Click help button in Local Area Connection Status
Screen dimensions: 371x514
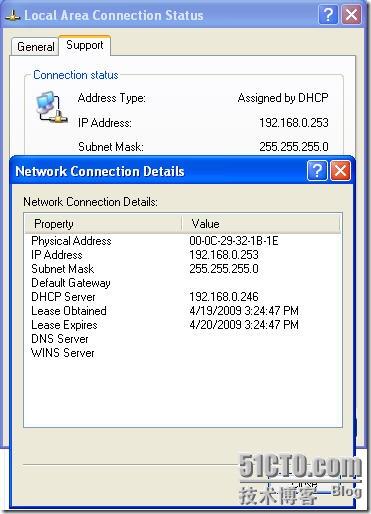pyautogui.click(x=328, y=15)
